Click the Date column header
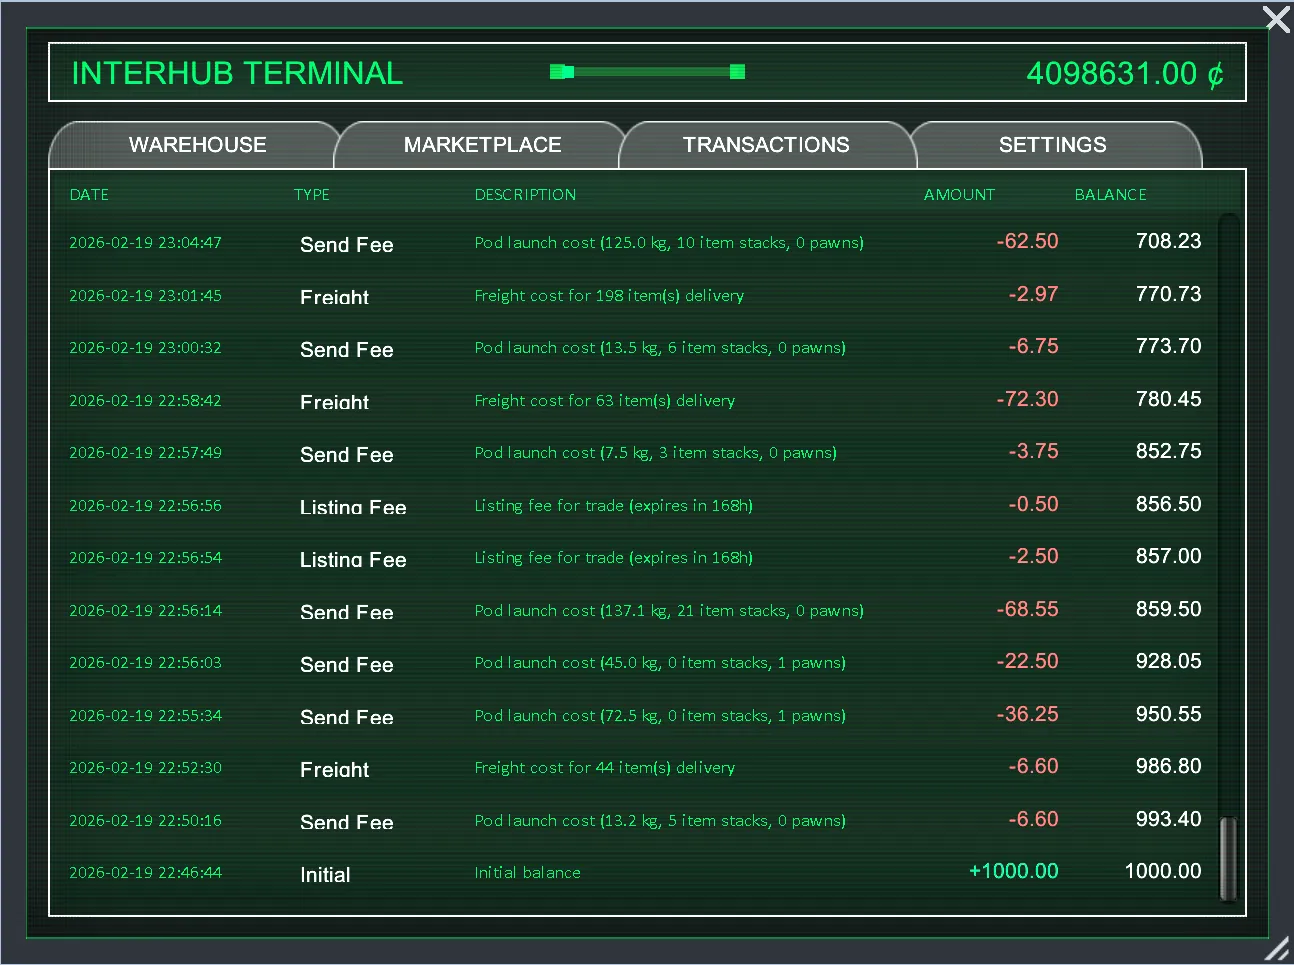The width and height of the screenshot is (1294, 965). [89, 195]
